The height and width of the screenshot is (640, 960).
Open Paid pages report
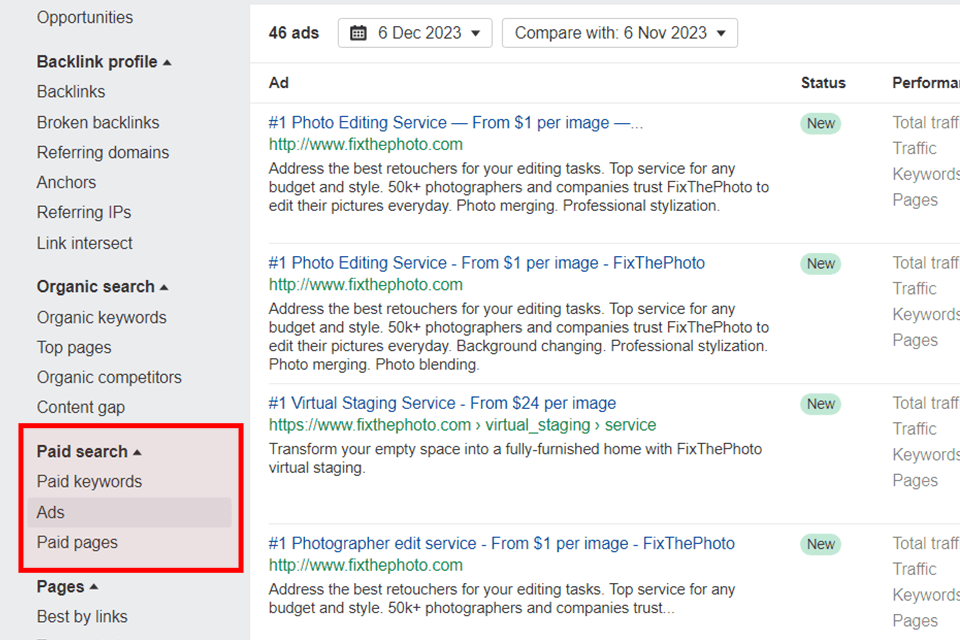(77, 542)
